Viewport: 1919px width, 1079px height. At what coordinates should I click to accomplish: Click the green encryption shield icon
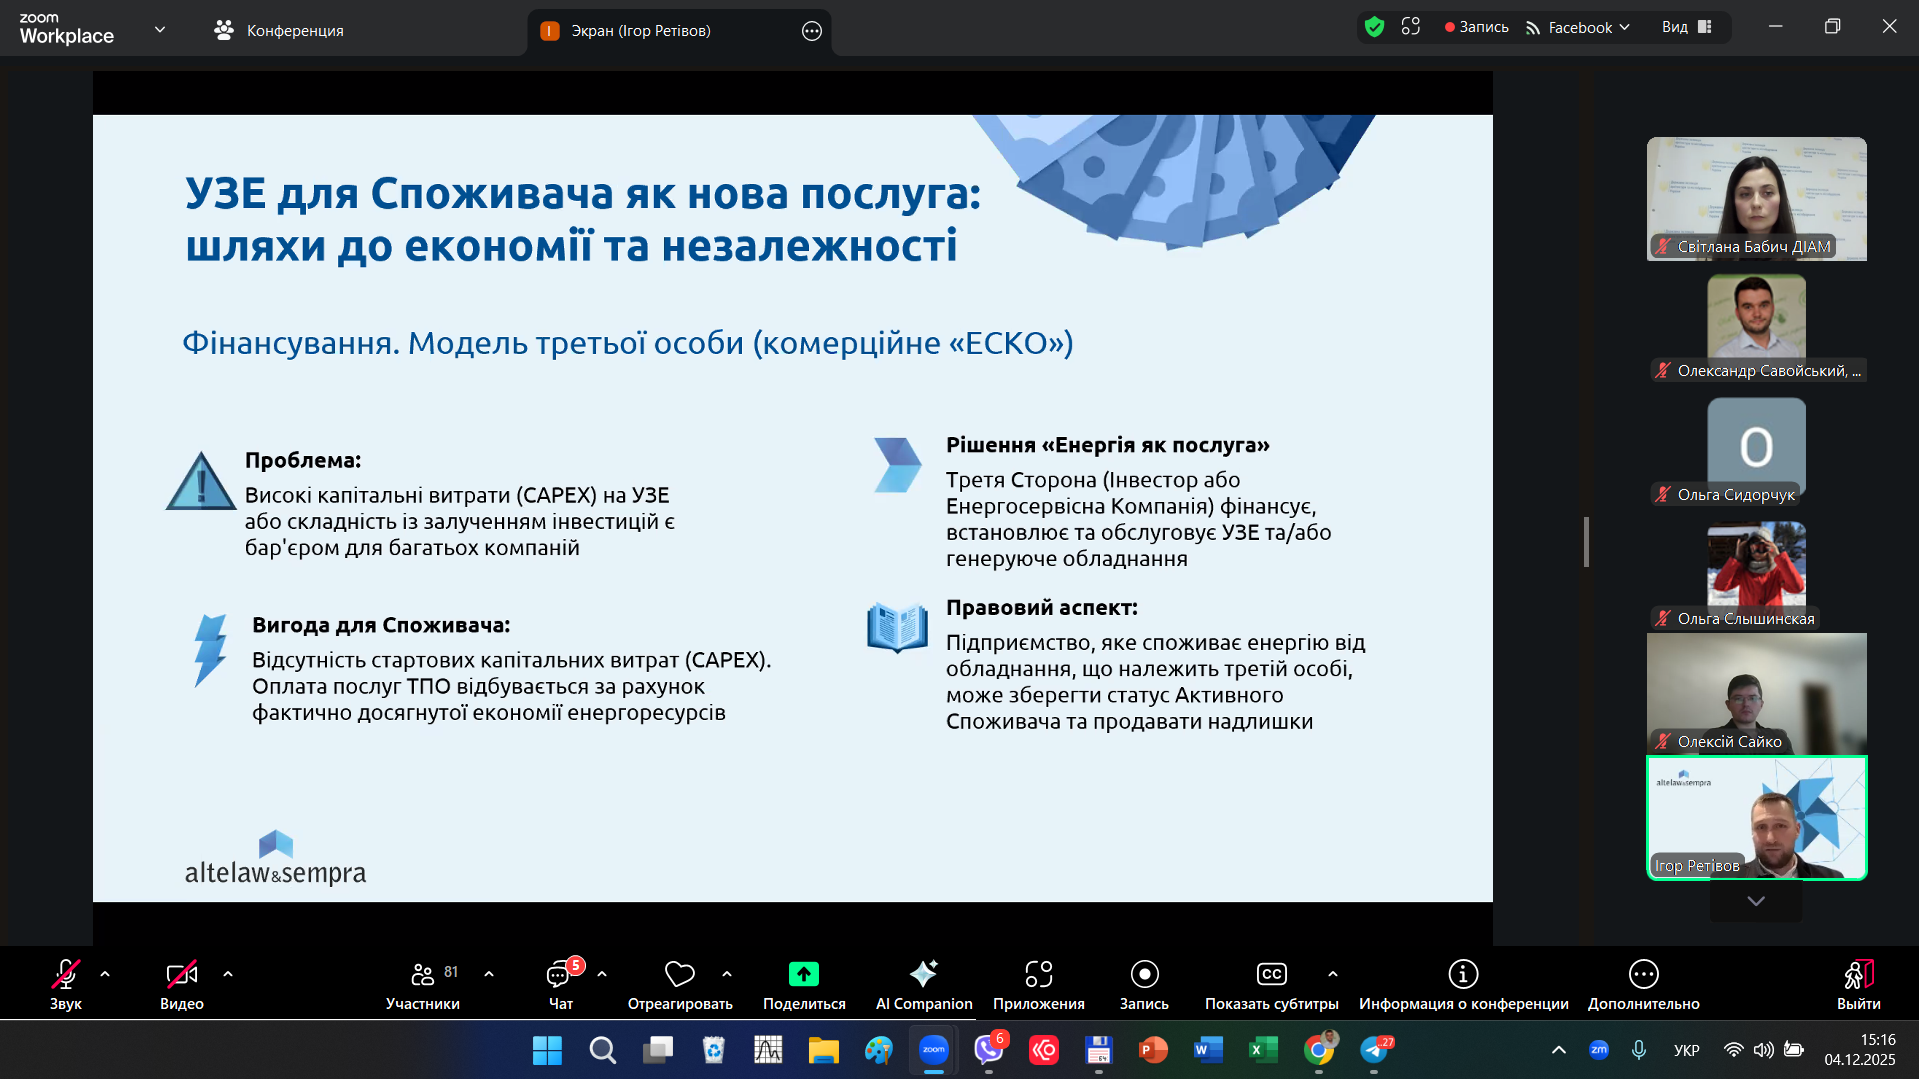1374,27
